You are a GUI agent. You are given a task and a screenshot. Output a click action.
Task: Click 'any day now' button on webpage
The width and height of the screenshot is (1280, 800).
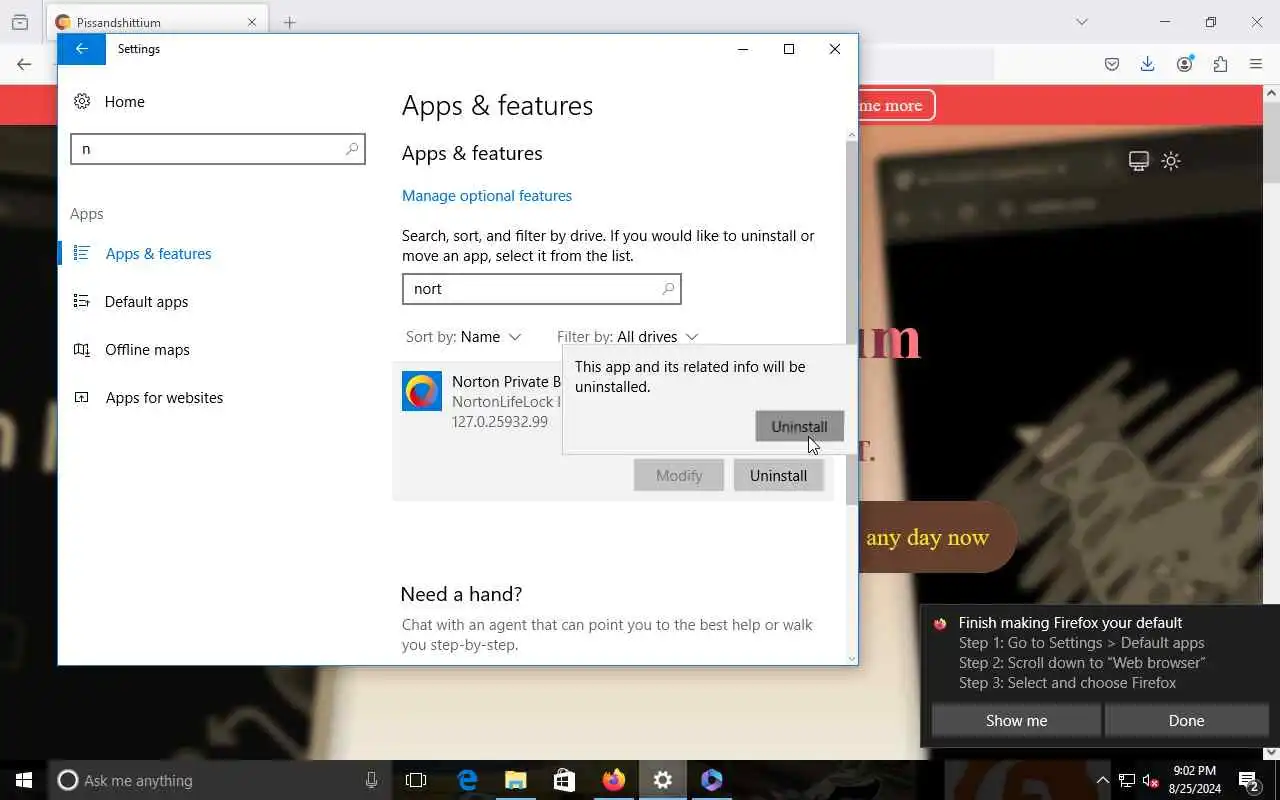937,538
